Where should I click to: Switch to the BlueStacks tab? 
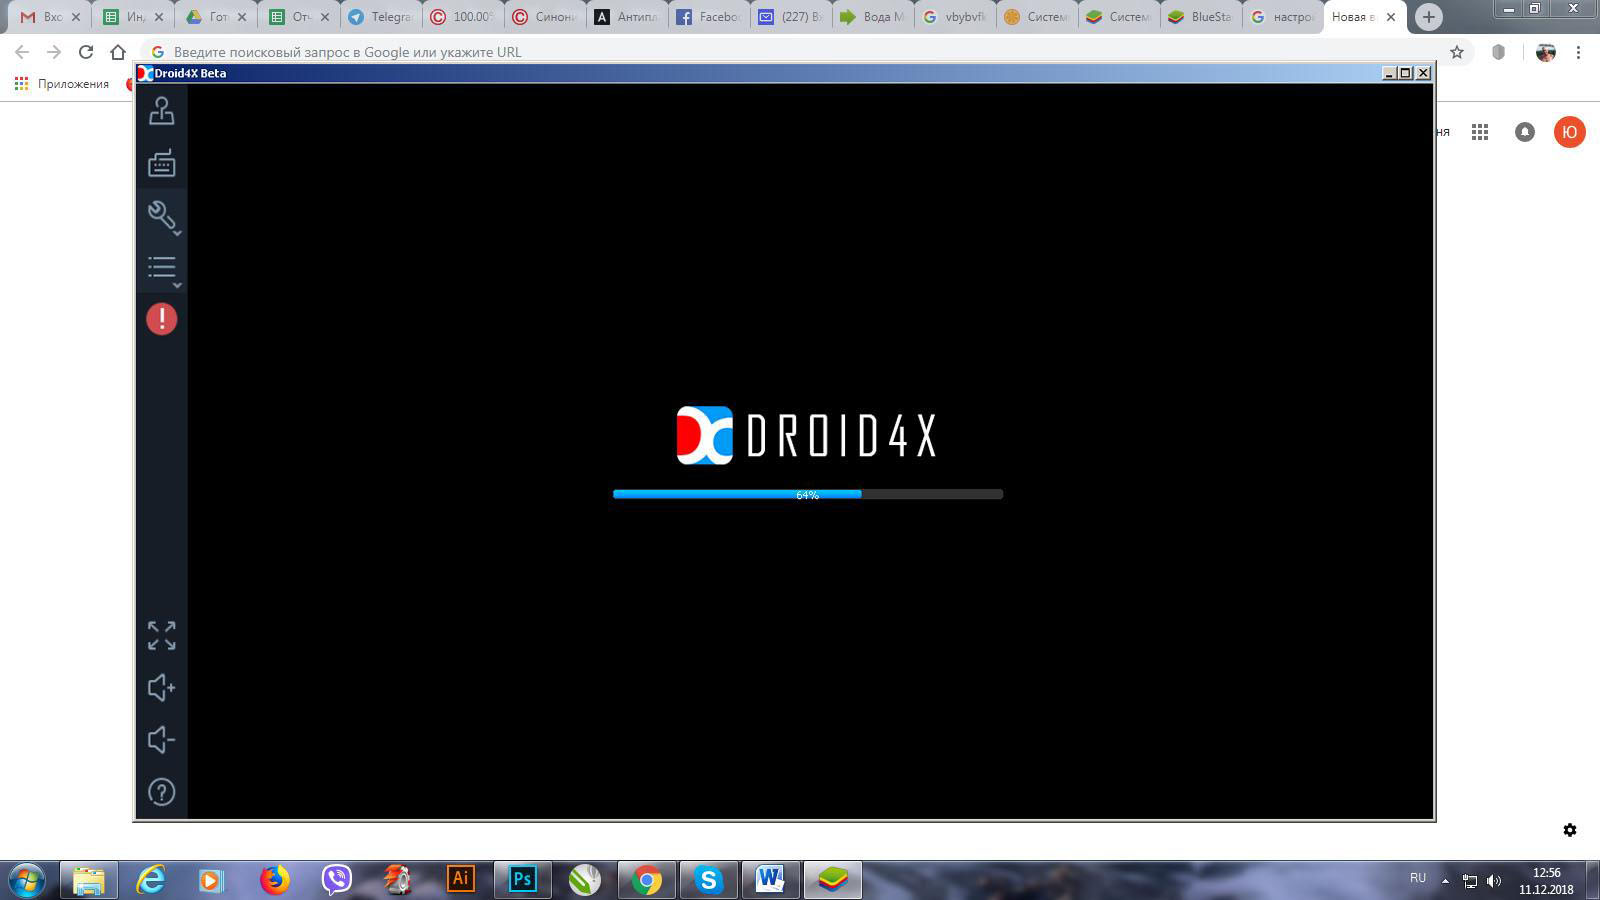click(x=1200, y=17)
